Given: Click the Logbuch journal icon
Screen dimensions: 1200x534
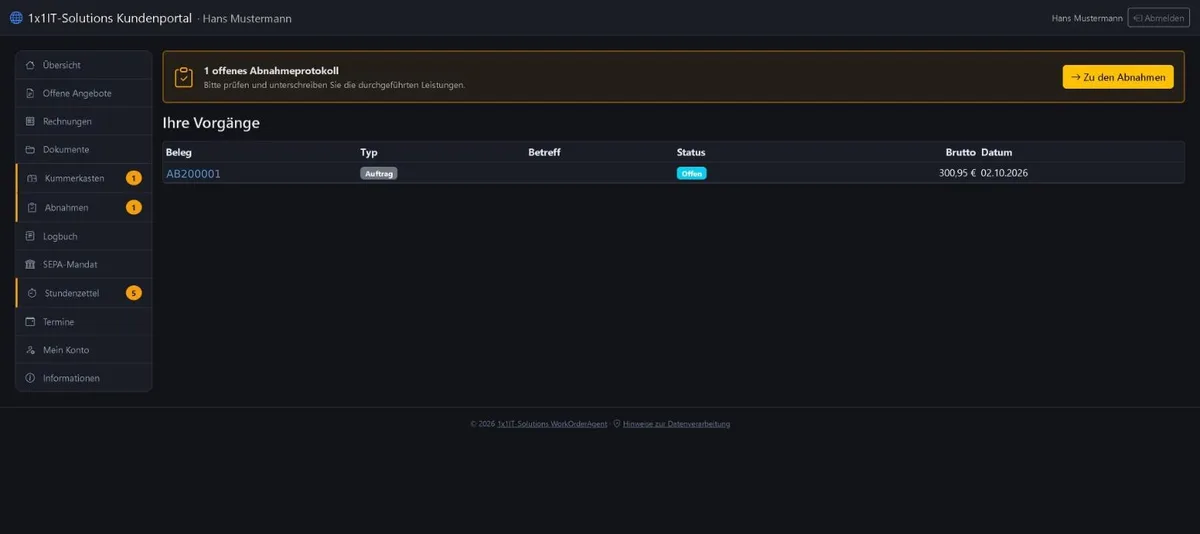Looking at the screenshot, I should click(x=30, y=236).
